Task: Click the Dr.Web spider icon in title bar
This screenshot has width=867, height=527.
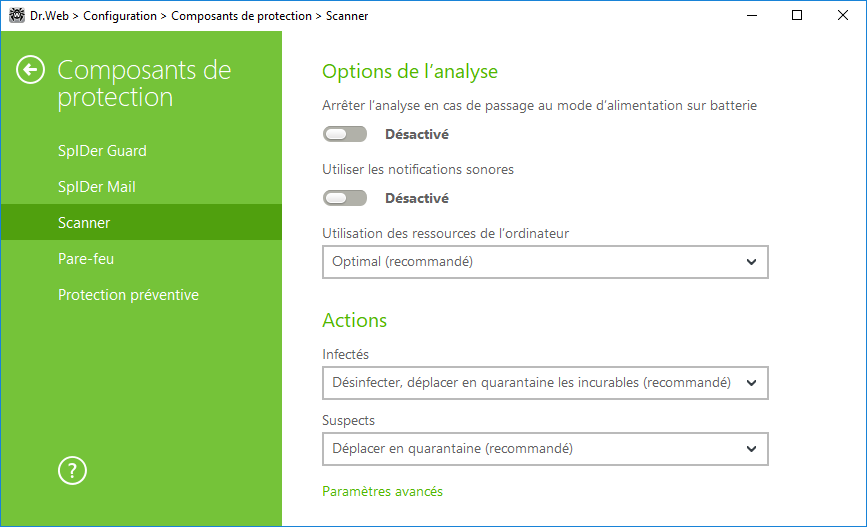Action: 17,15
